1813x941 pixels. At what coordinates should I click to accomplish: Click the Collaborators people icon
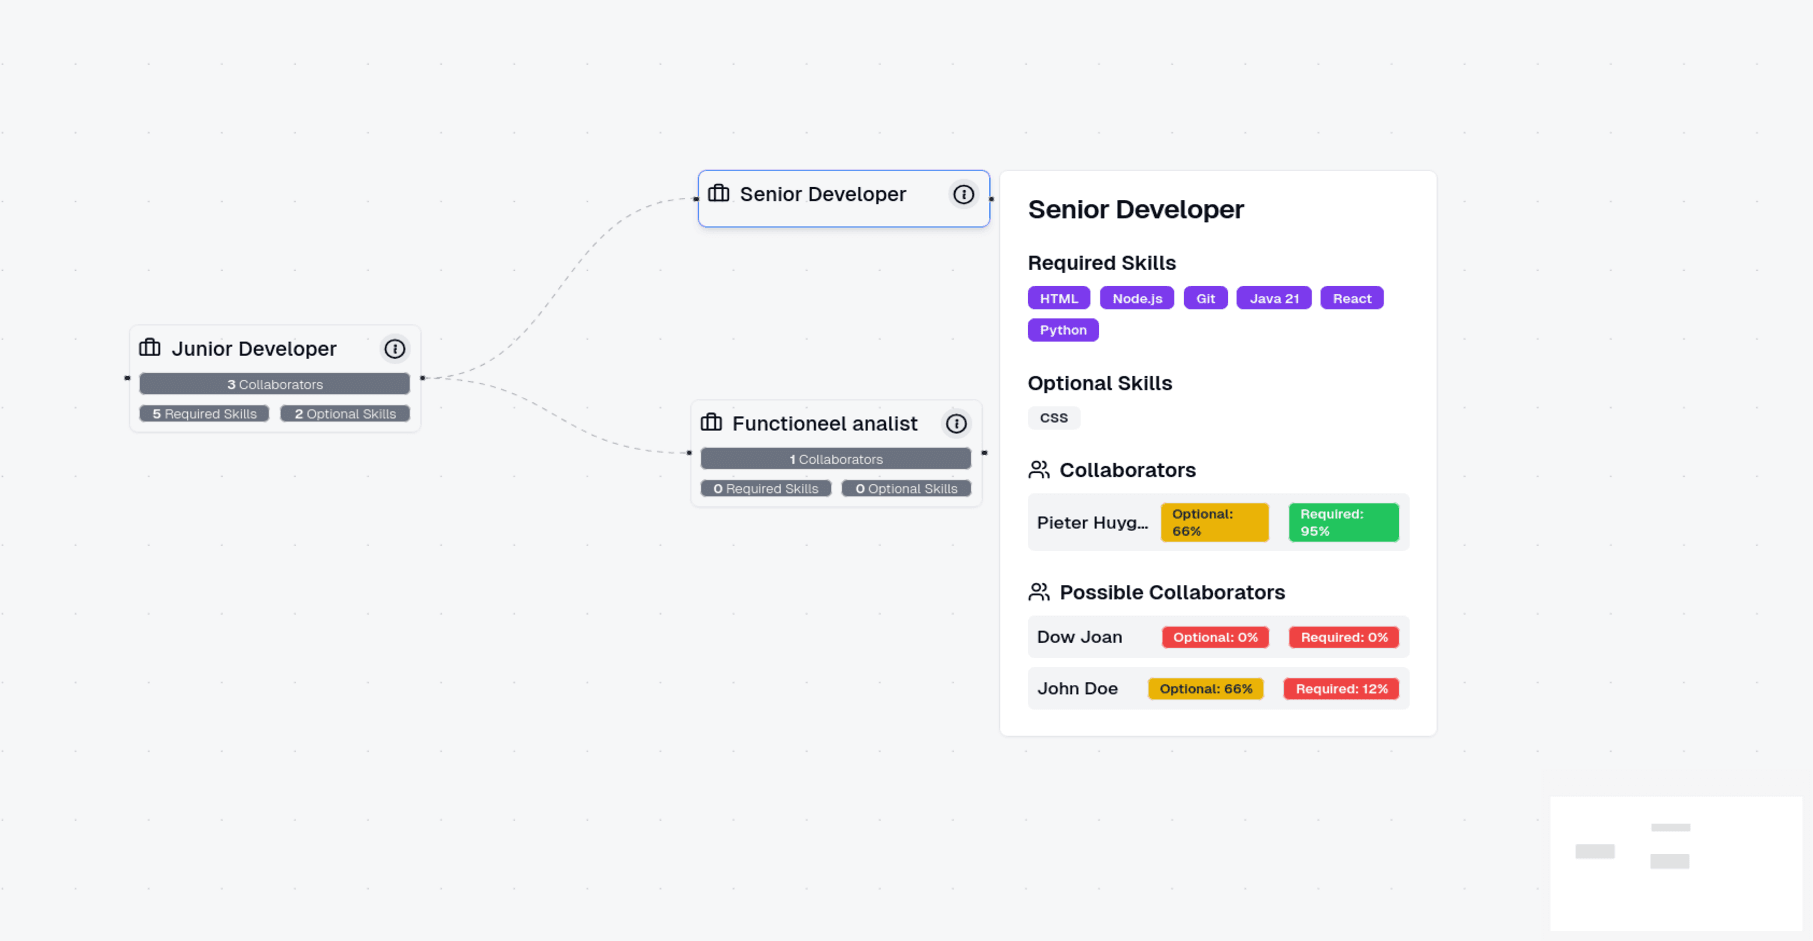[1039, 470]
